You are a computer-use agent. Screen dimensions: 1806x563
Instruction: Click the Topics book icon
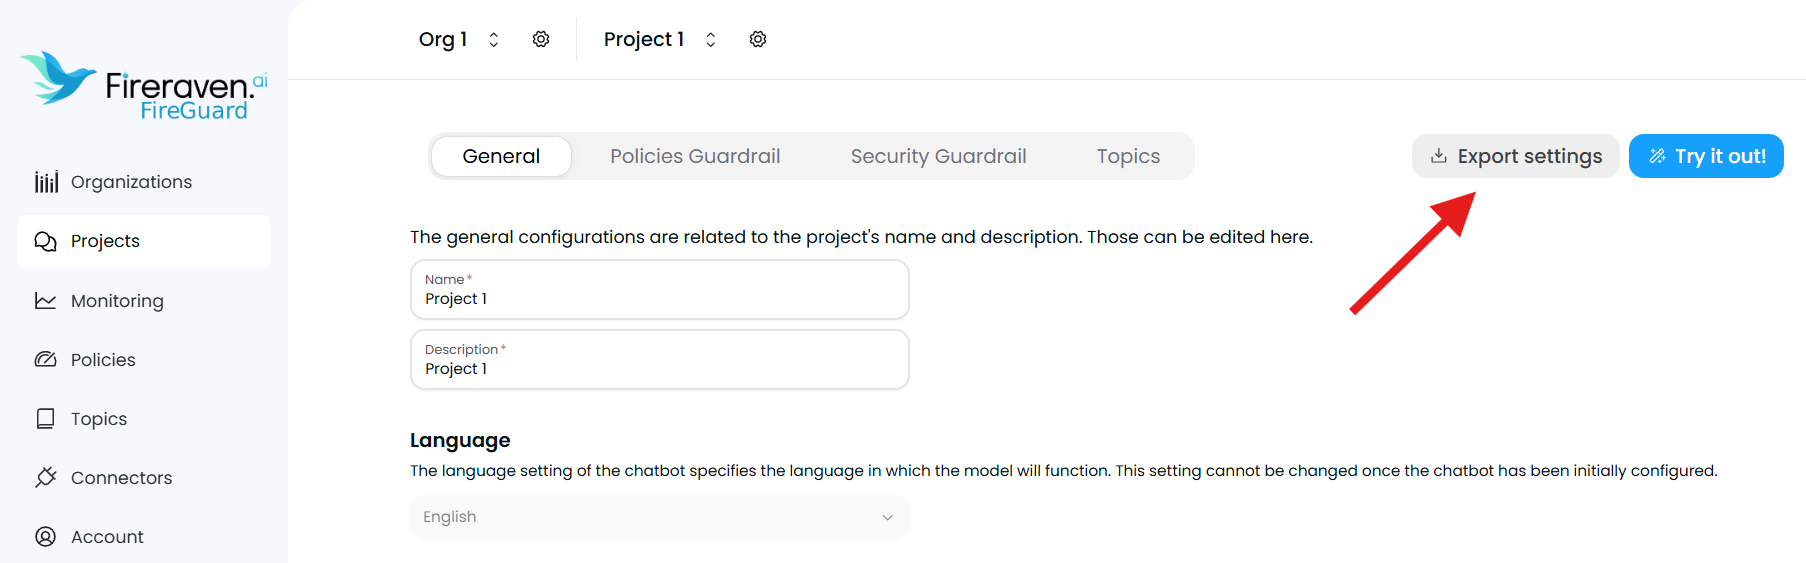click(46, 418)
